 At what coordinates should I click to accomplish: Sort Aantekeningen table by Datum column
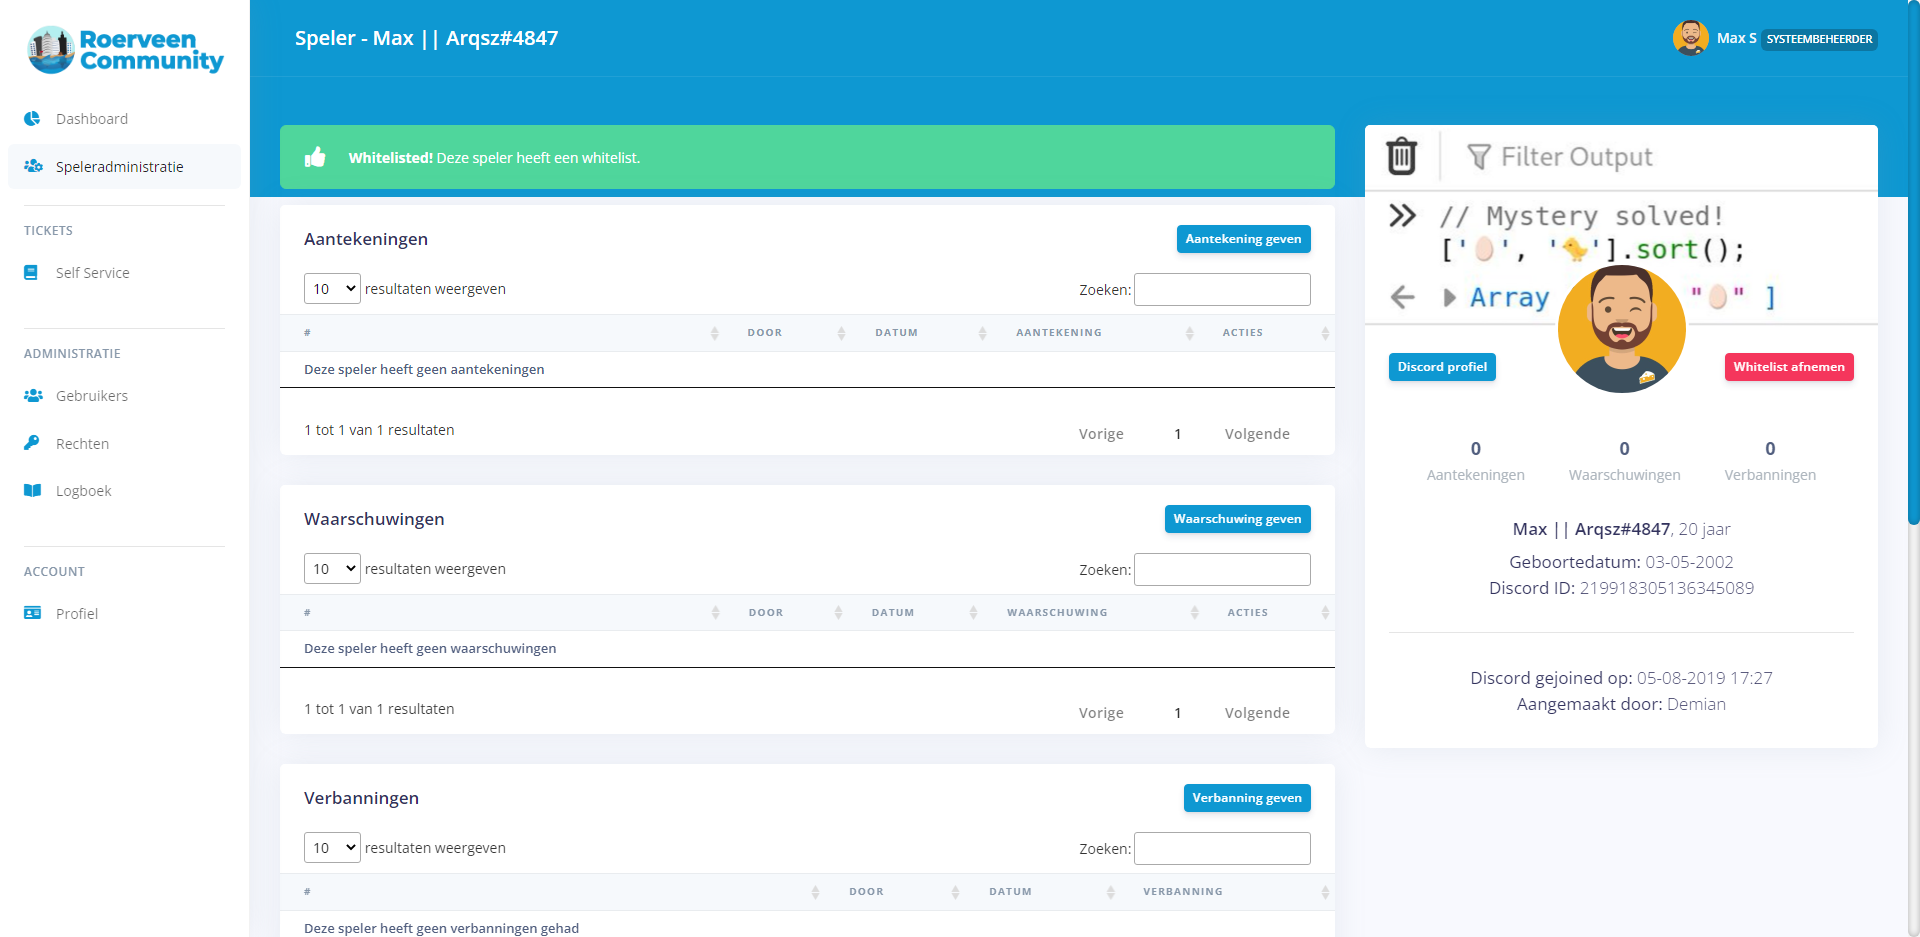click(896, 333)
